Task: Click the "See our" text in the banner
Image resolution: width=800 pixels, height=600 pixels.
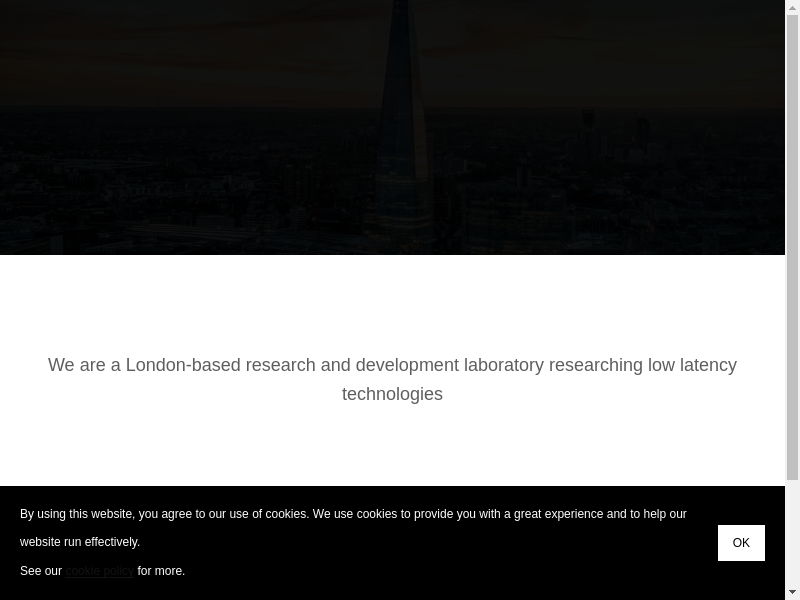Action: 41,571
